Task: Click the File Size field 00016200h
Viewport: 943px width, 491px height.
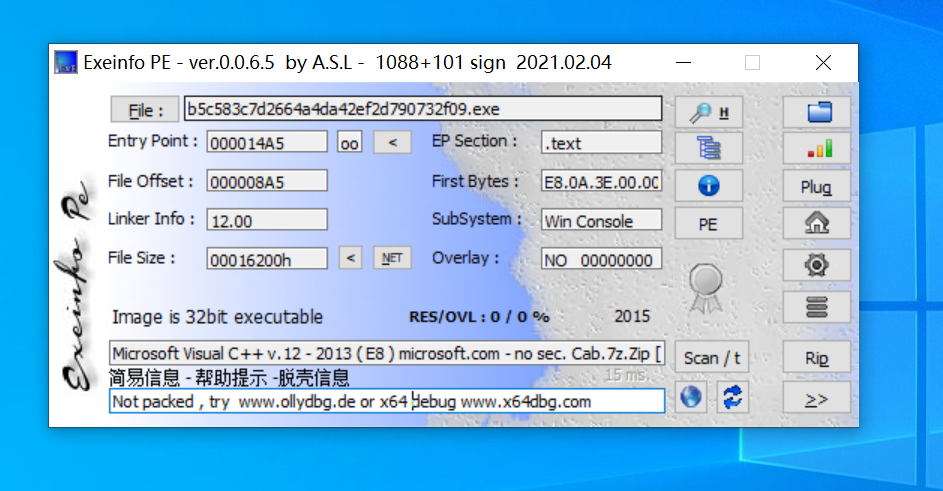Action: pos(267,259)
